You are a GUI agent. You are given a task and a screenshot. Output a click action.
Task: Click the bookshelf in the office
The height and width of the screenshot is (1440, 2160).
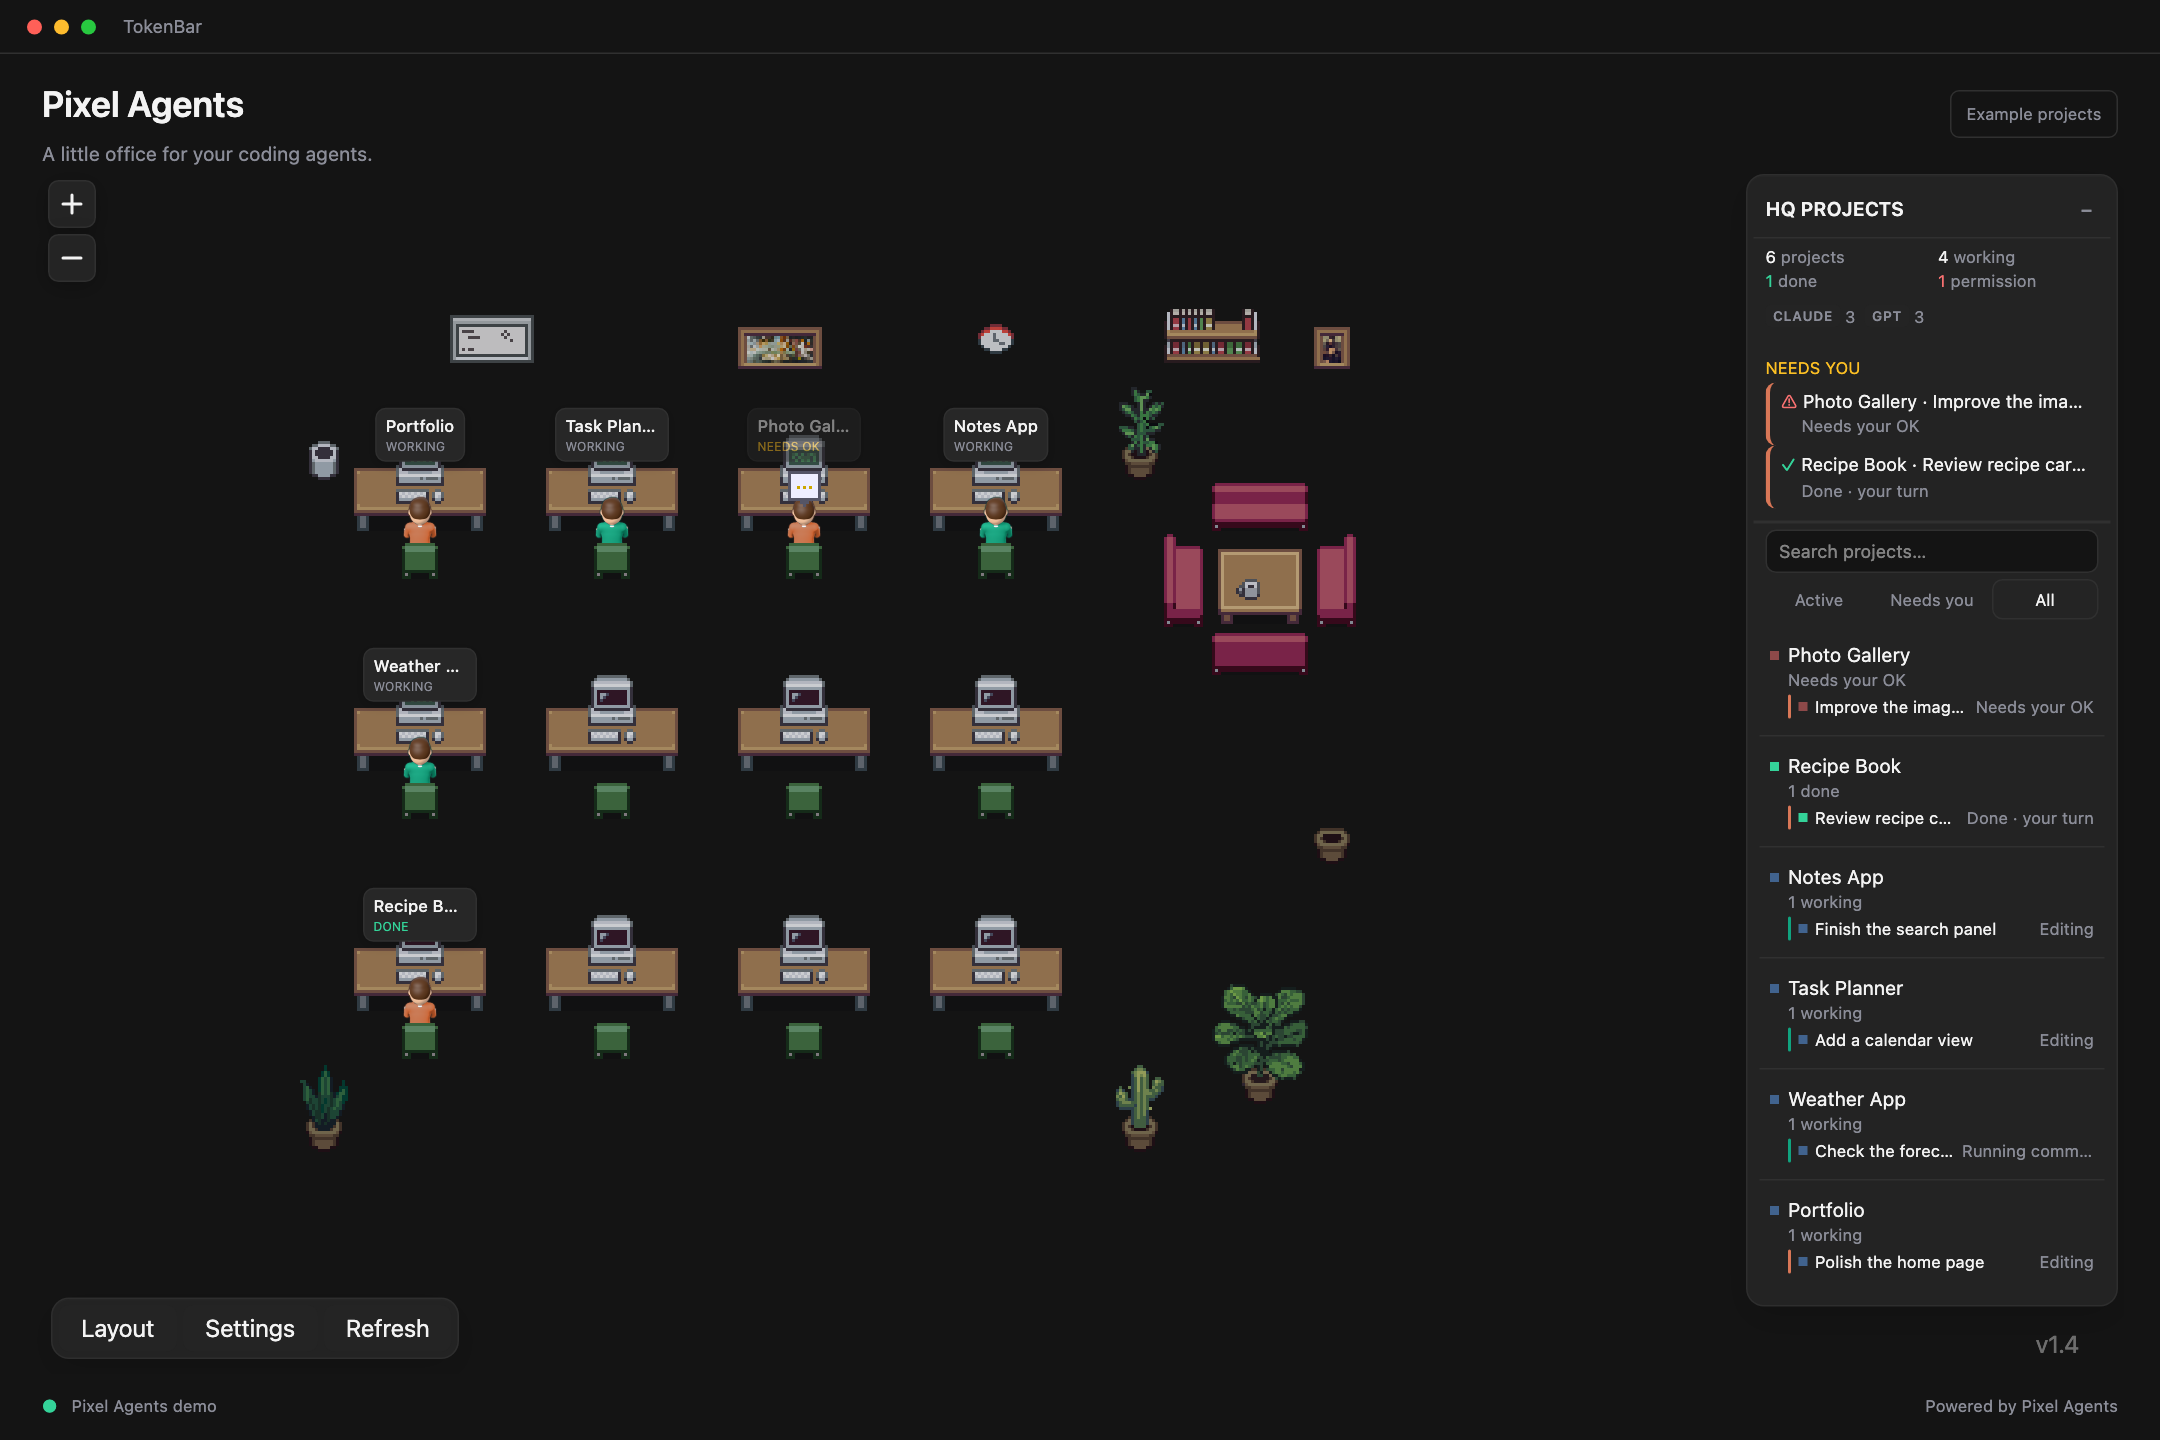point(1212,334)
